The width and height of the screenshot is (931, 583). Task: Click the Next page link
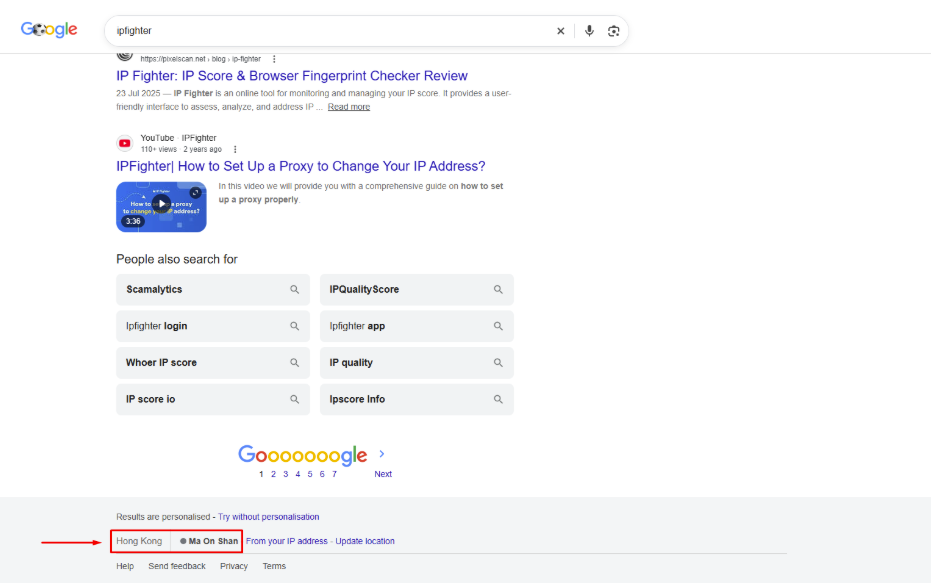(x=383, y=474)
